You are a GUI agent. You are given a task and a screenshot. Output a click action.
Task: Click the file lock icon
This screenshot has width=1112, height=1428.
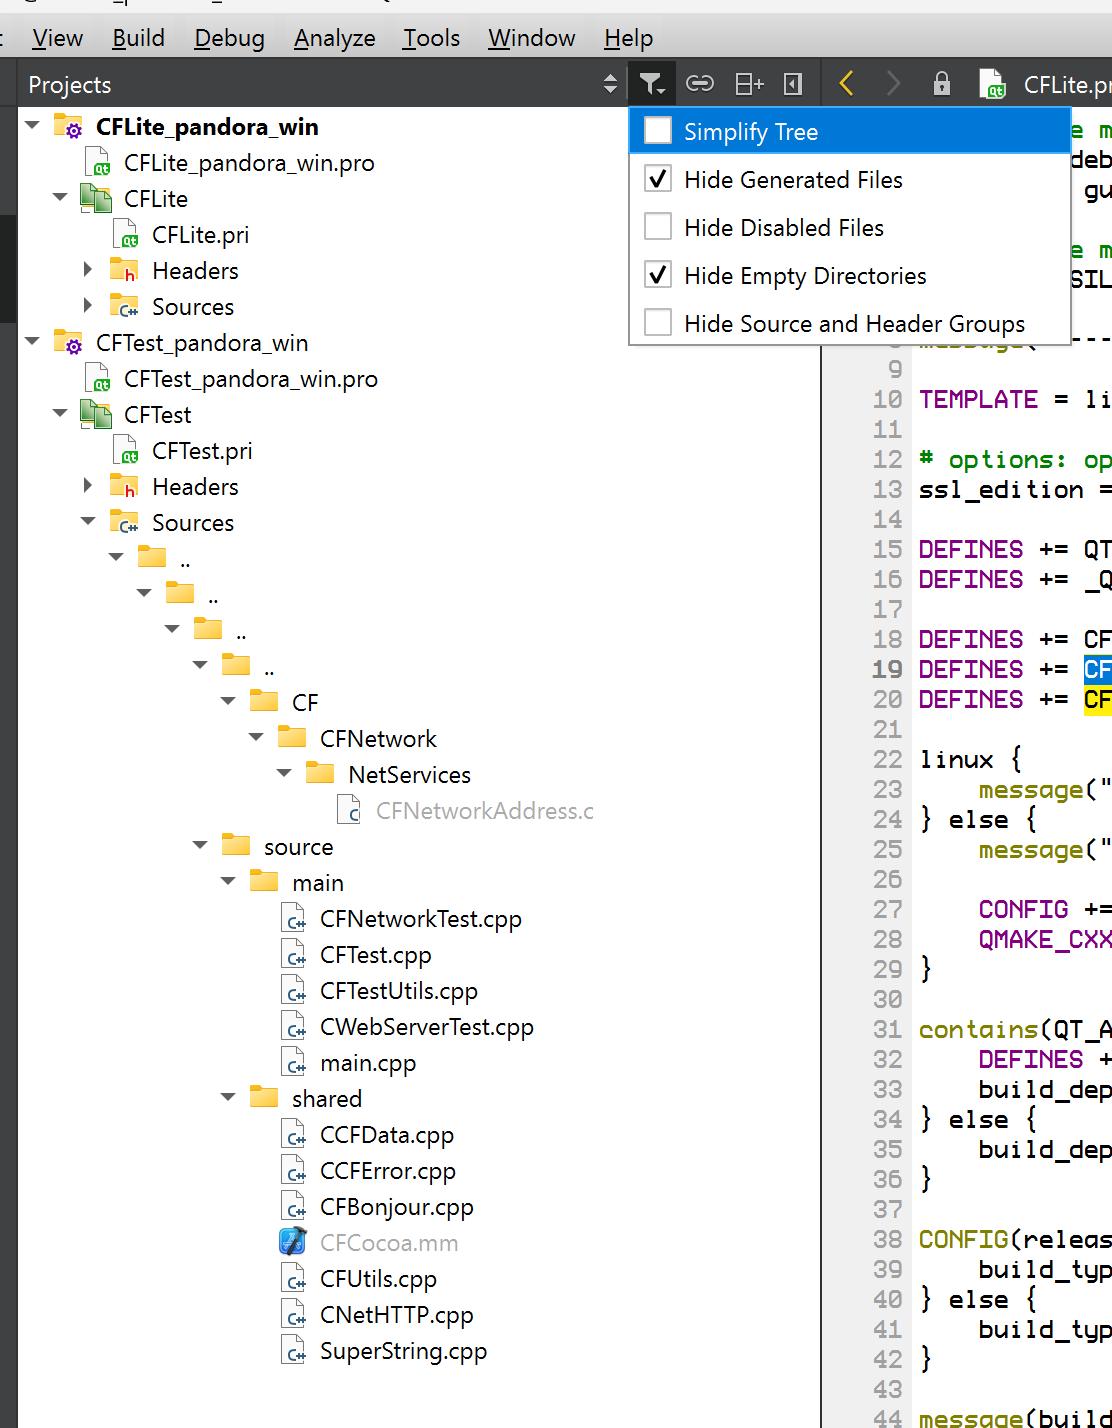click(941, 84)
